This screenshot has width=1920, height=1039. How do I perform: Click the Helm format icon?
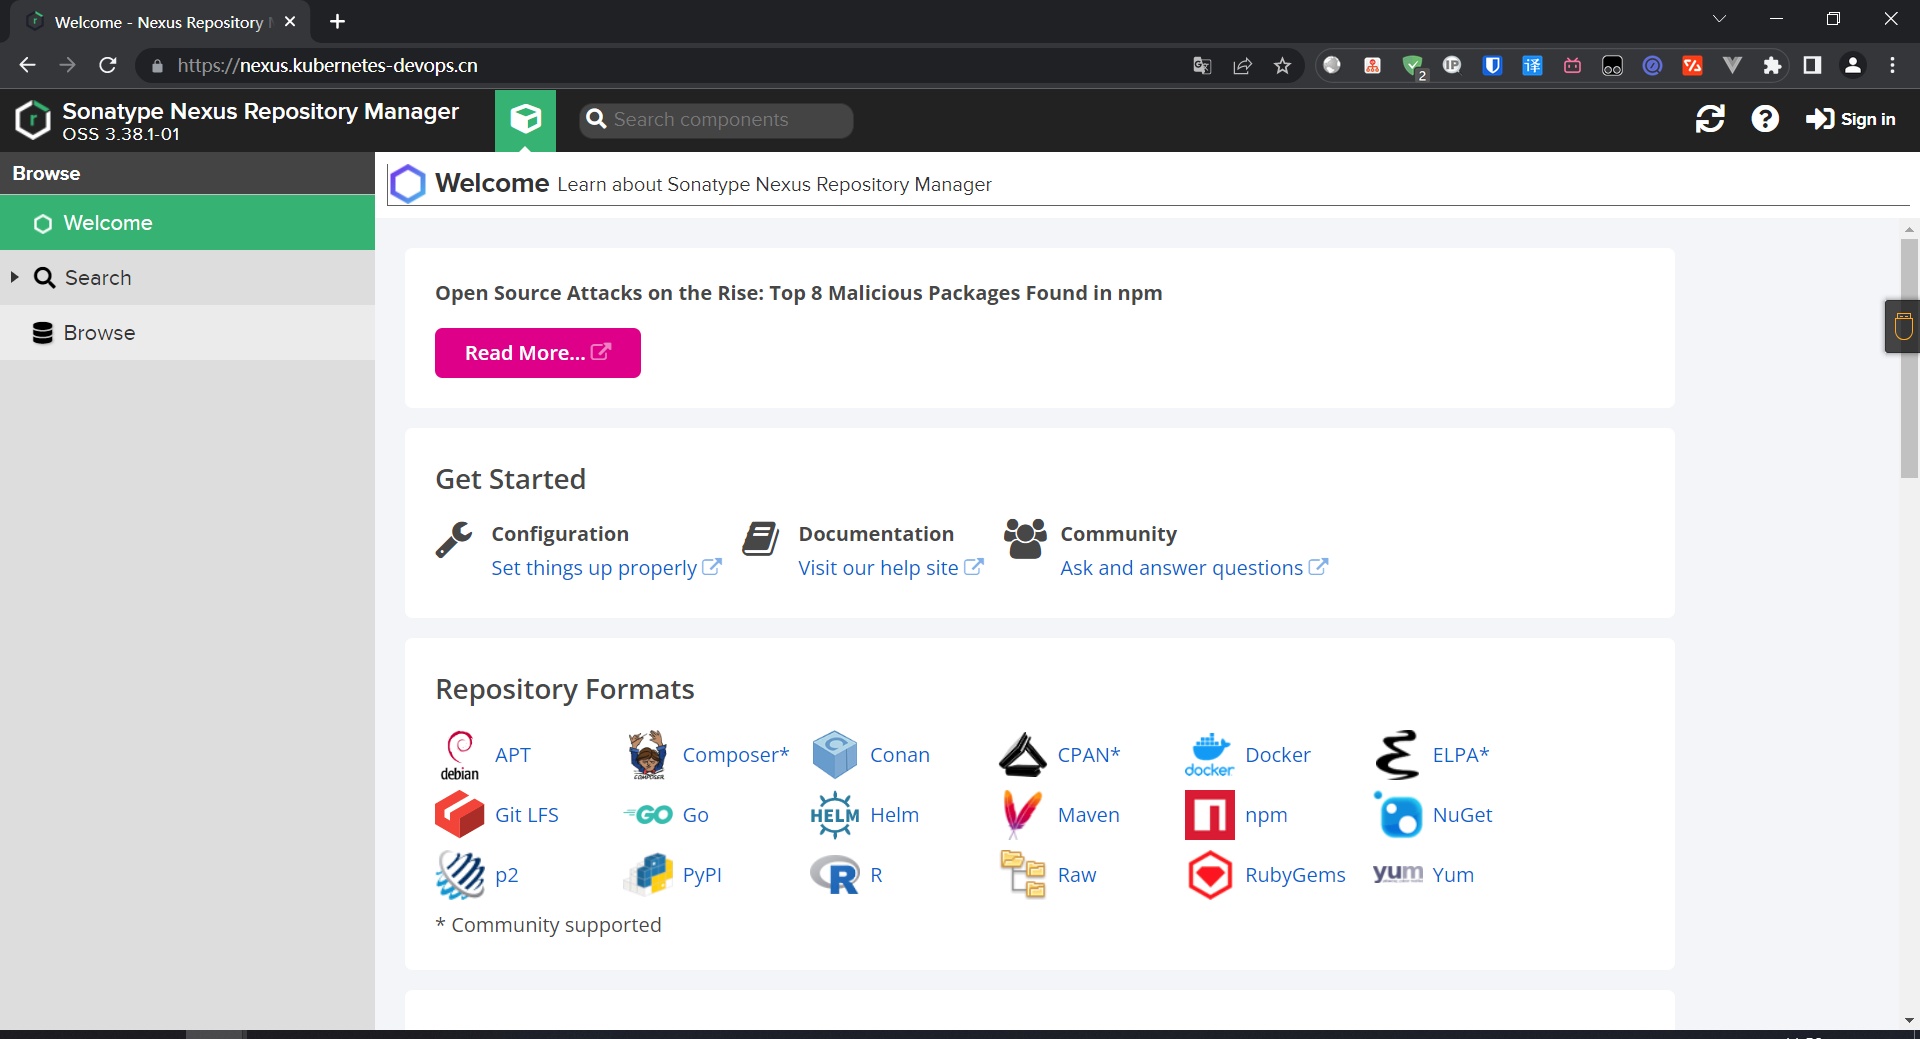pos(835,815)
